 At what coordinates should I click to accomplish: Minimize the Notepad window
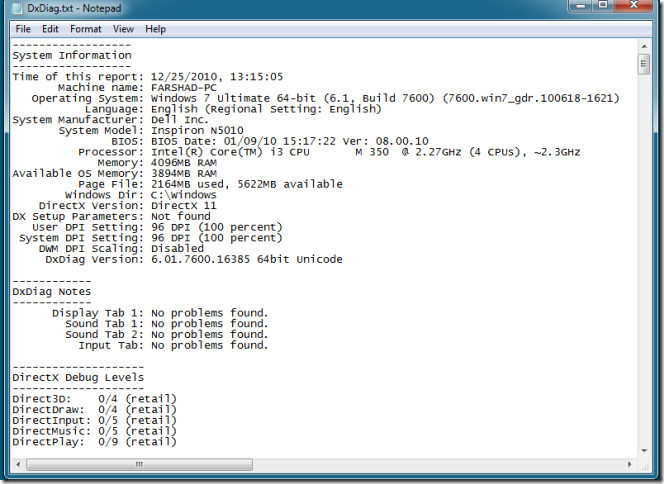point(580,5)
